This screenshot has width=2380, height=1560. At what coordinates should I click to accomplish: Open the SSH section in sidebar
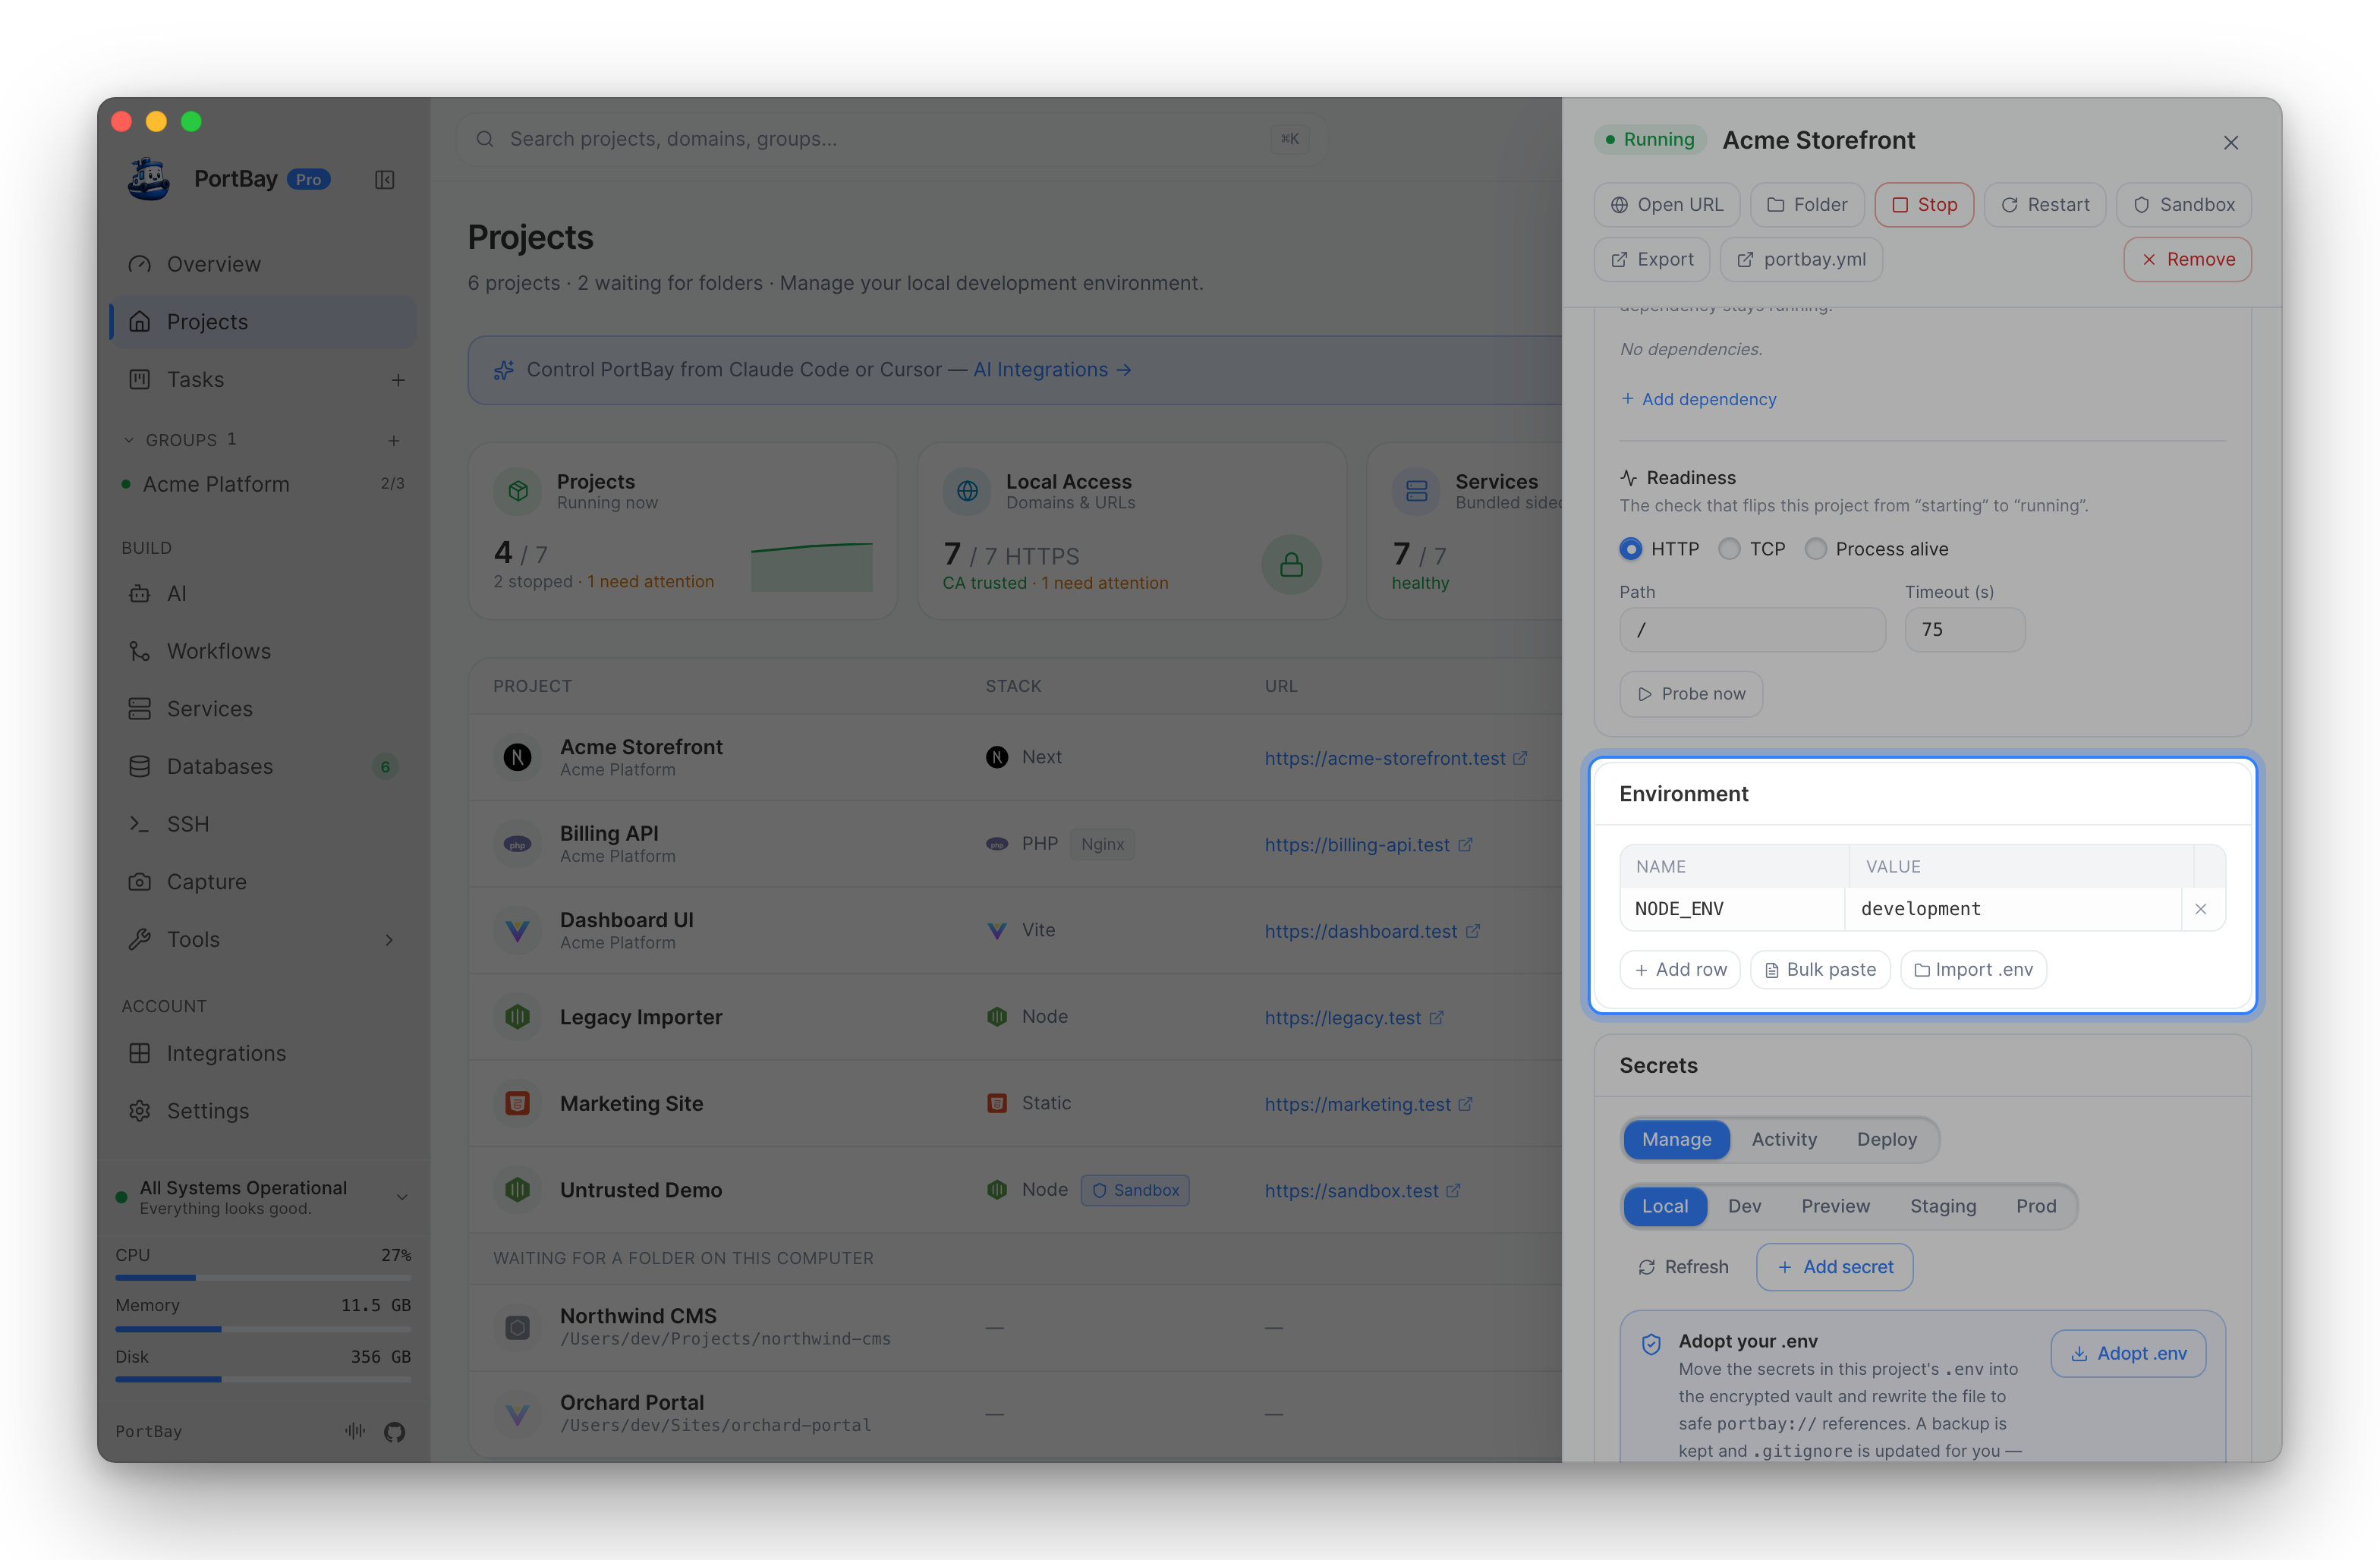coord(263,824)
